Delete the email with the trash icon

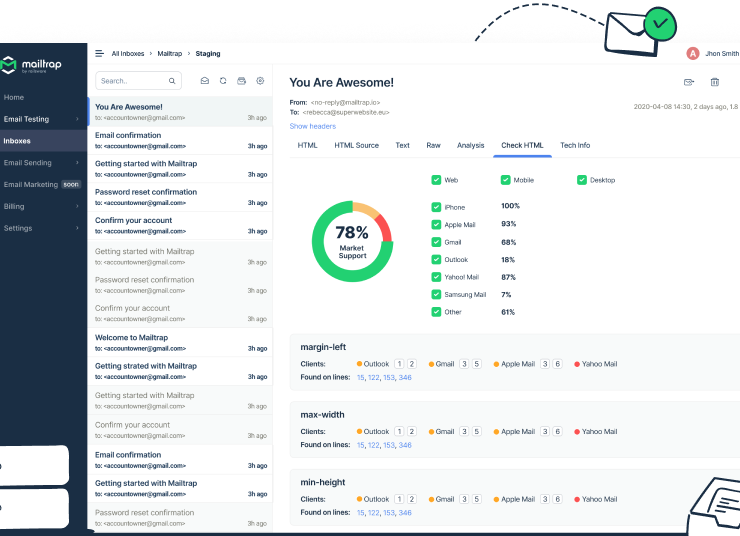pyautogui.click(x=714, y=82)
